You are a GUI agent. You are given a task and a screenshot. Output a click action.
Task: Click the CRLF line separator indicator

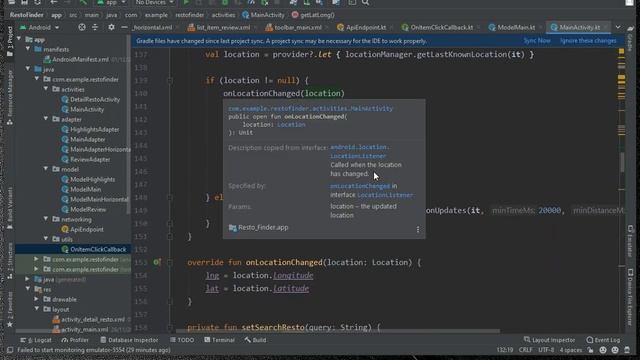tap(525, 350)
